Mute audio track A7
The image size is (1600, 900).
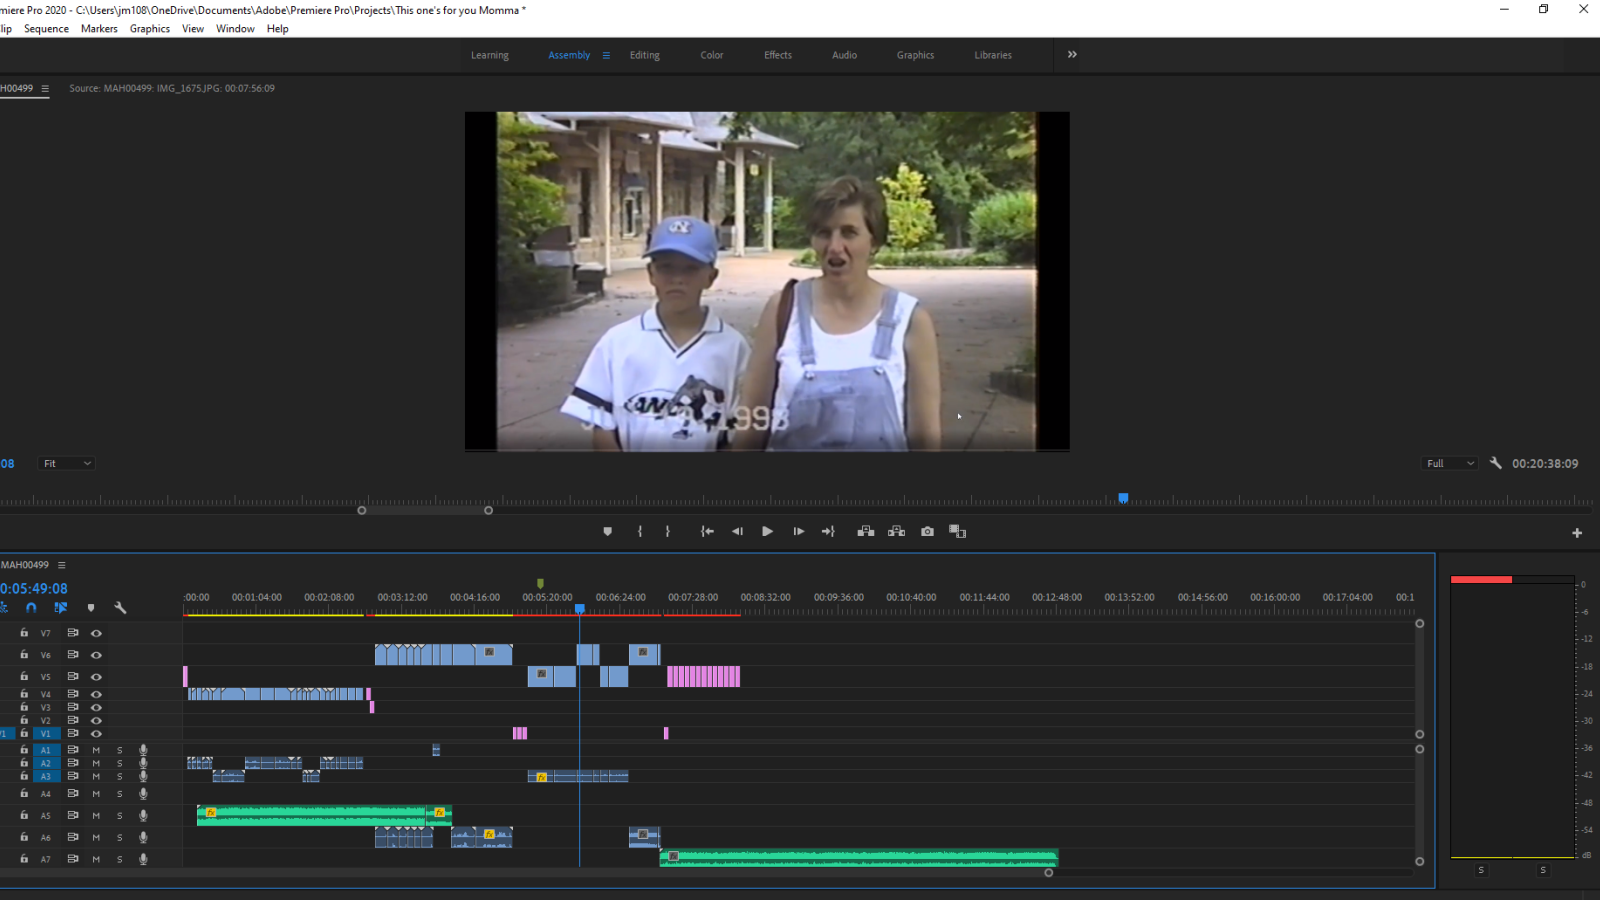[96, 859]
